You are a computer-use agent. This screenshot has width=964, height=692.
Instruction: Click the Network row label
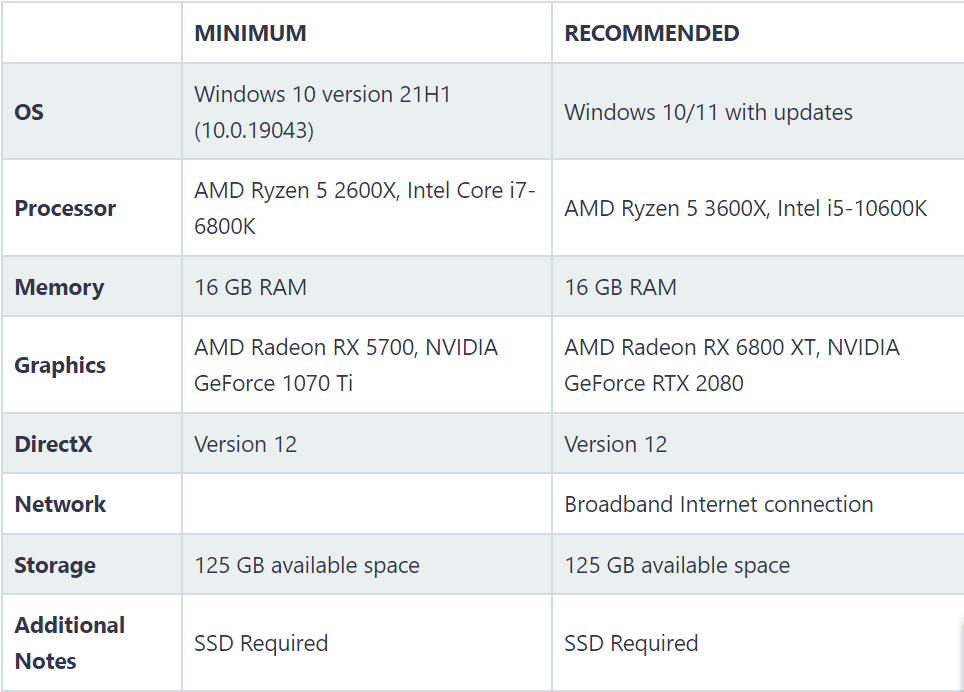(60, 504)
